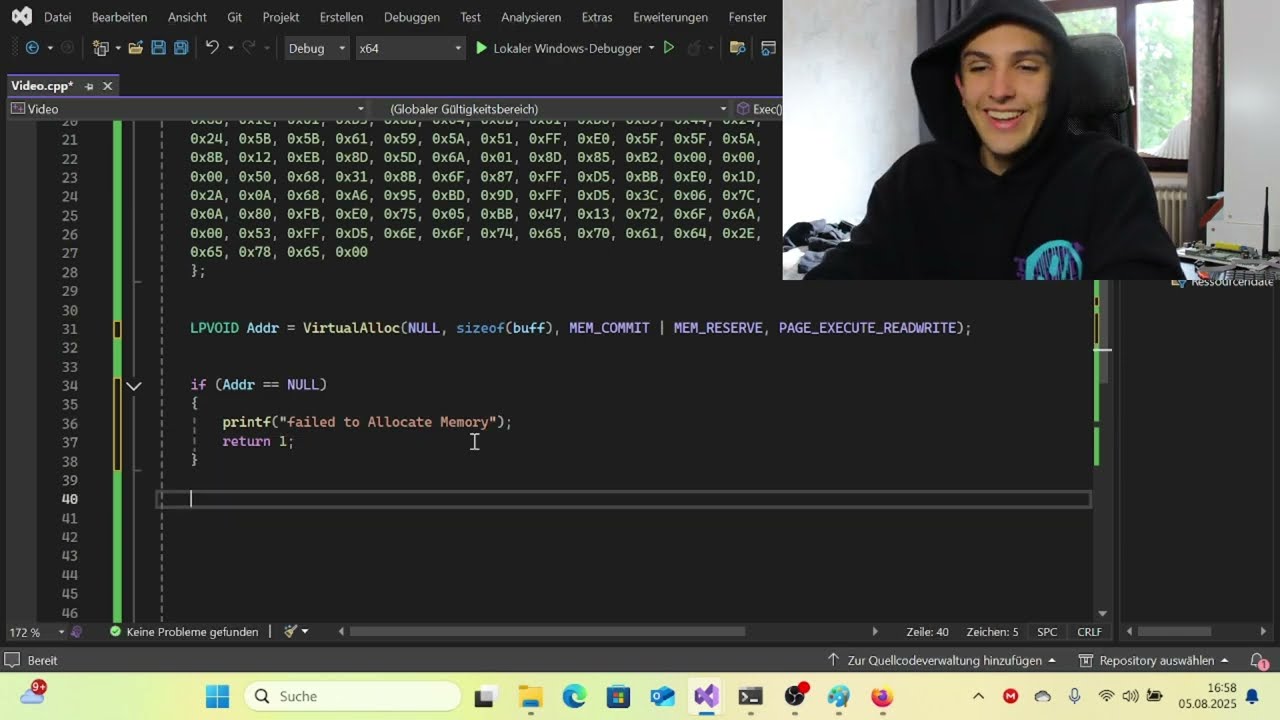
Task: Open File Explorer from the taskbar
Action: pos(530,697)
